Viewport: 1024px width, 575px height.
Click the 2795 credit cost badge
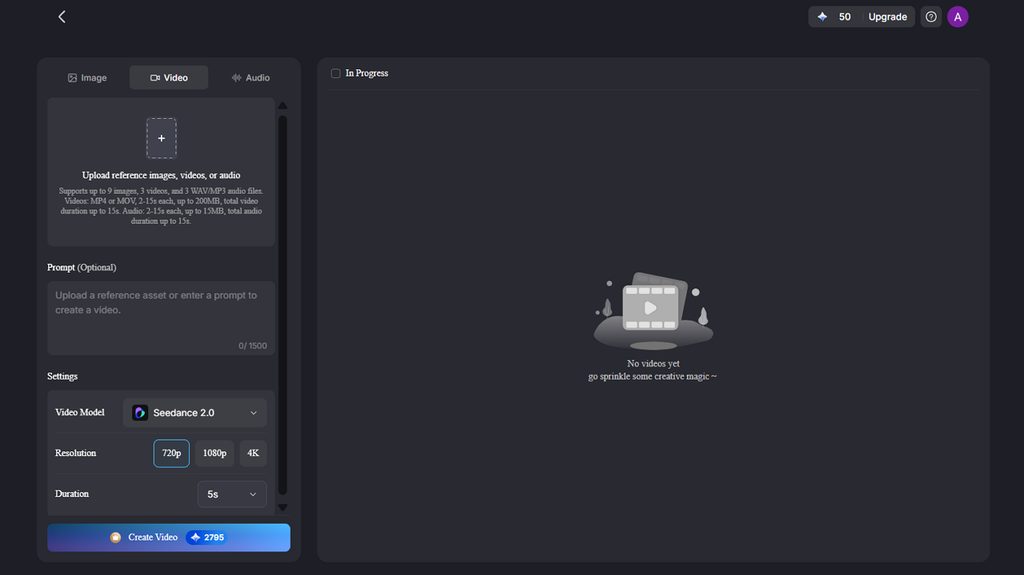206,537
